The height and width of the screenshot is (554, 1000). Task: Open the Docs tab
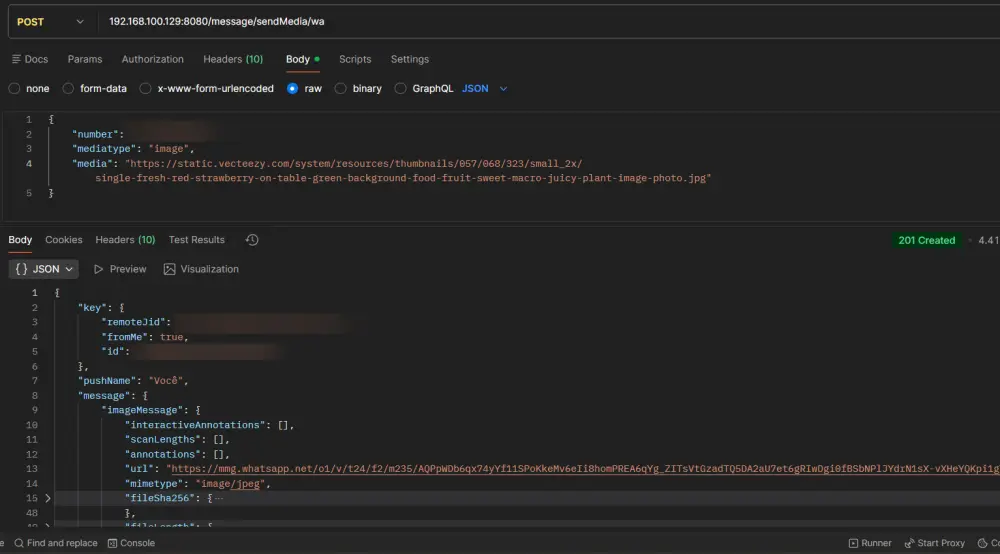(30, 59)
